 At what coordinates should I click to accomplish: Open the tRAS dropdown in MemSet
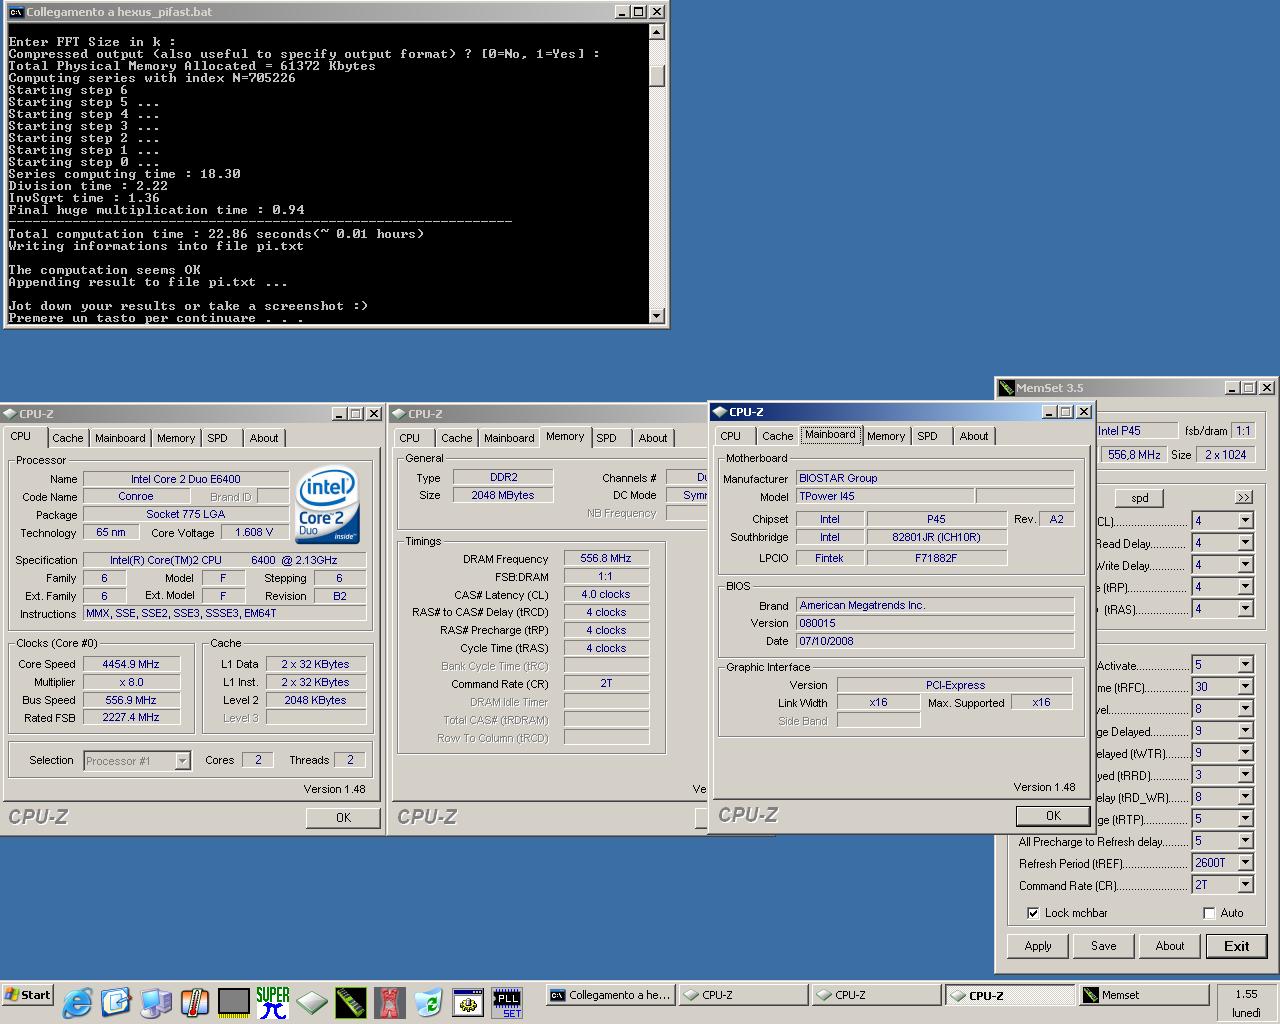[1245, 609]
